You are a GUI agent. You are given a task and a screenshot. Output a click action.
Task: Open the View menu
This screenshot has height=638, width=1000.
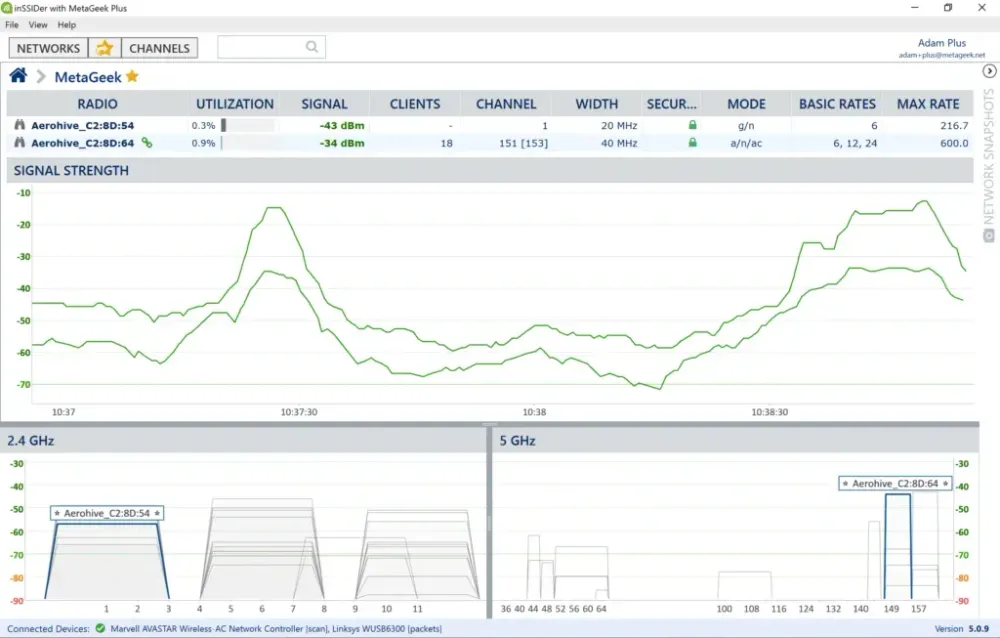click(x=38, y=24)
